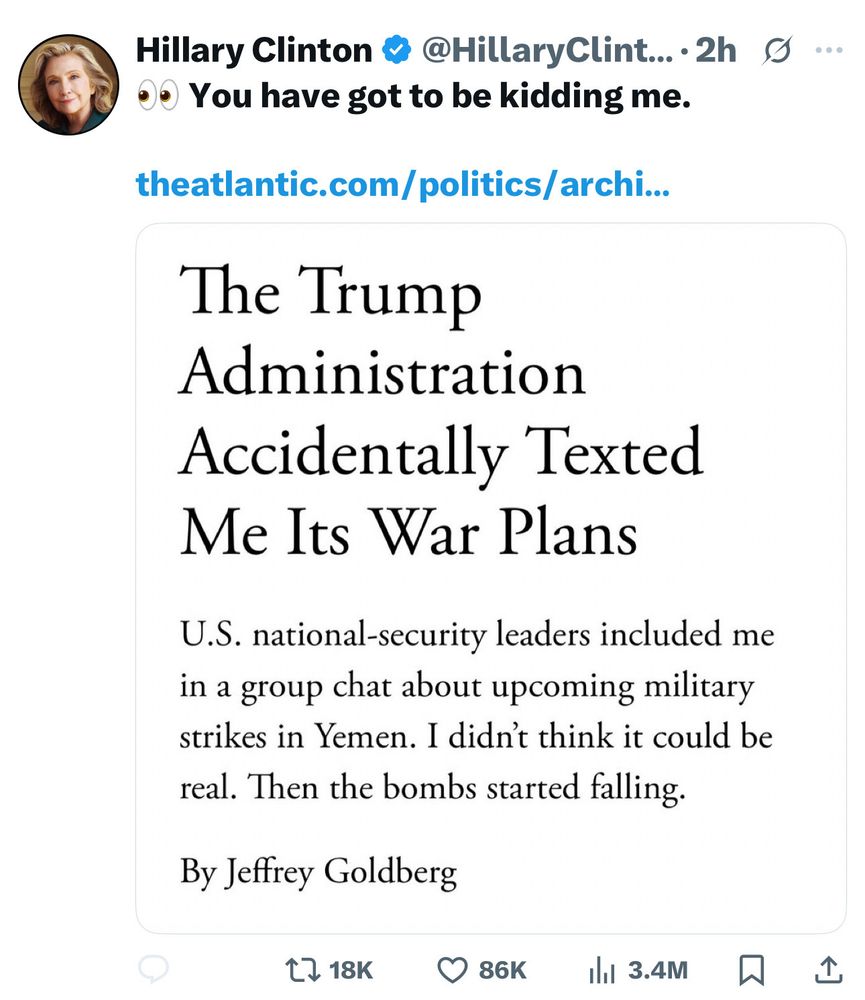Click the share upload arrow icon
Viewport: 865px width, 1000px height.
pyautogui.click(x=829, y=968)
